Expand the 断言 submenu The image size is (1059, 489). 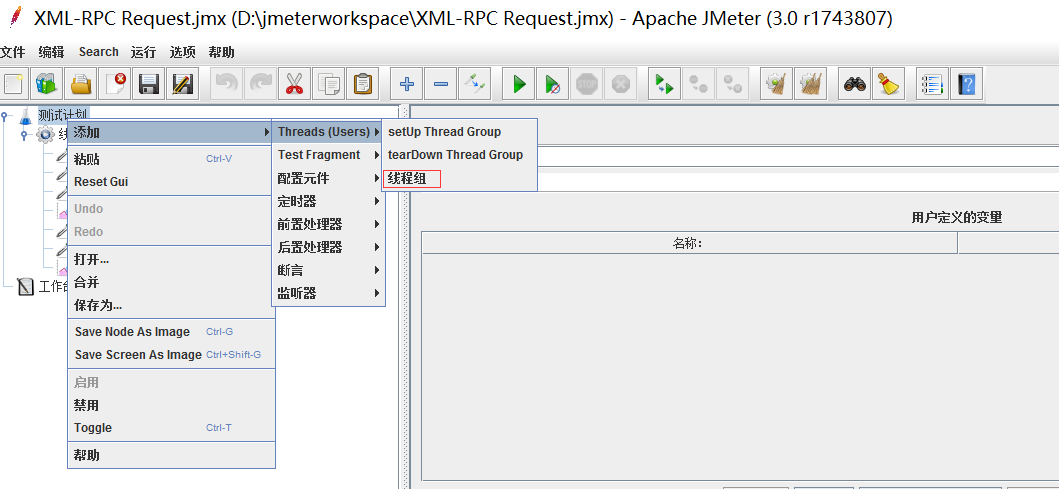pos(328,270)
